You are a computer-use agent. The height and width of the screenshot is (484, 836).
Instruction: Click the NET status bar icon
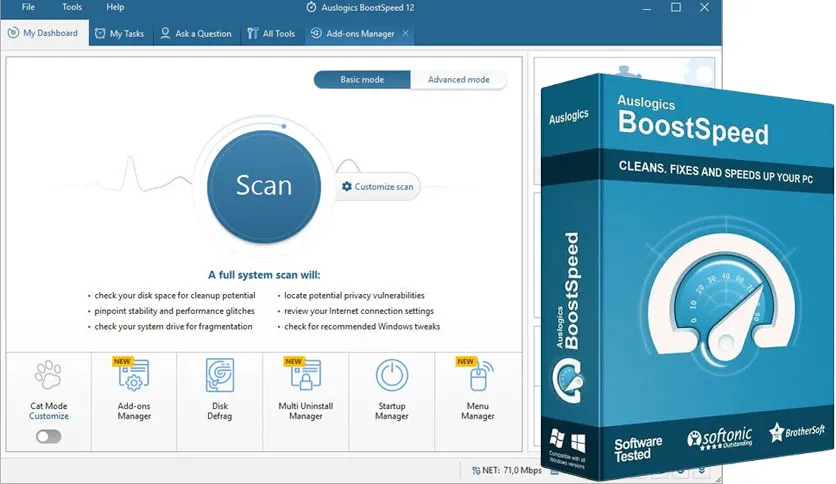(x=476, y=470)
